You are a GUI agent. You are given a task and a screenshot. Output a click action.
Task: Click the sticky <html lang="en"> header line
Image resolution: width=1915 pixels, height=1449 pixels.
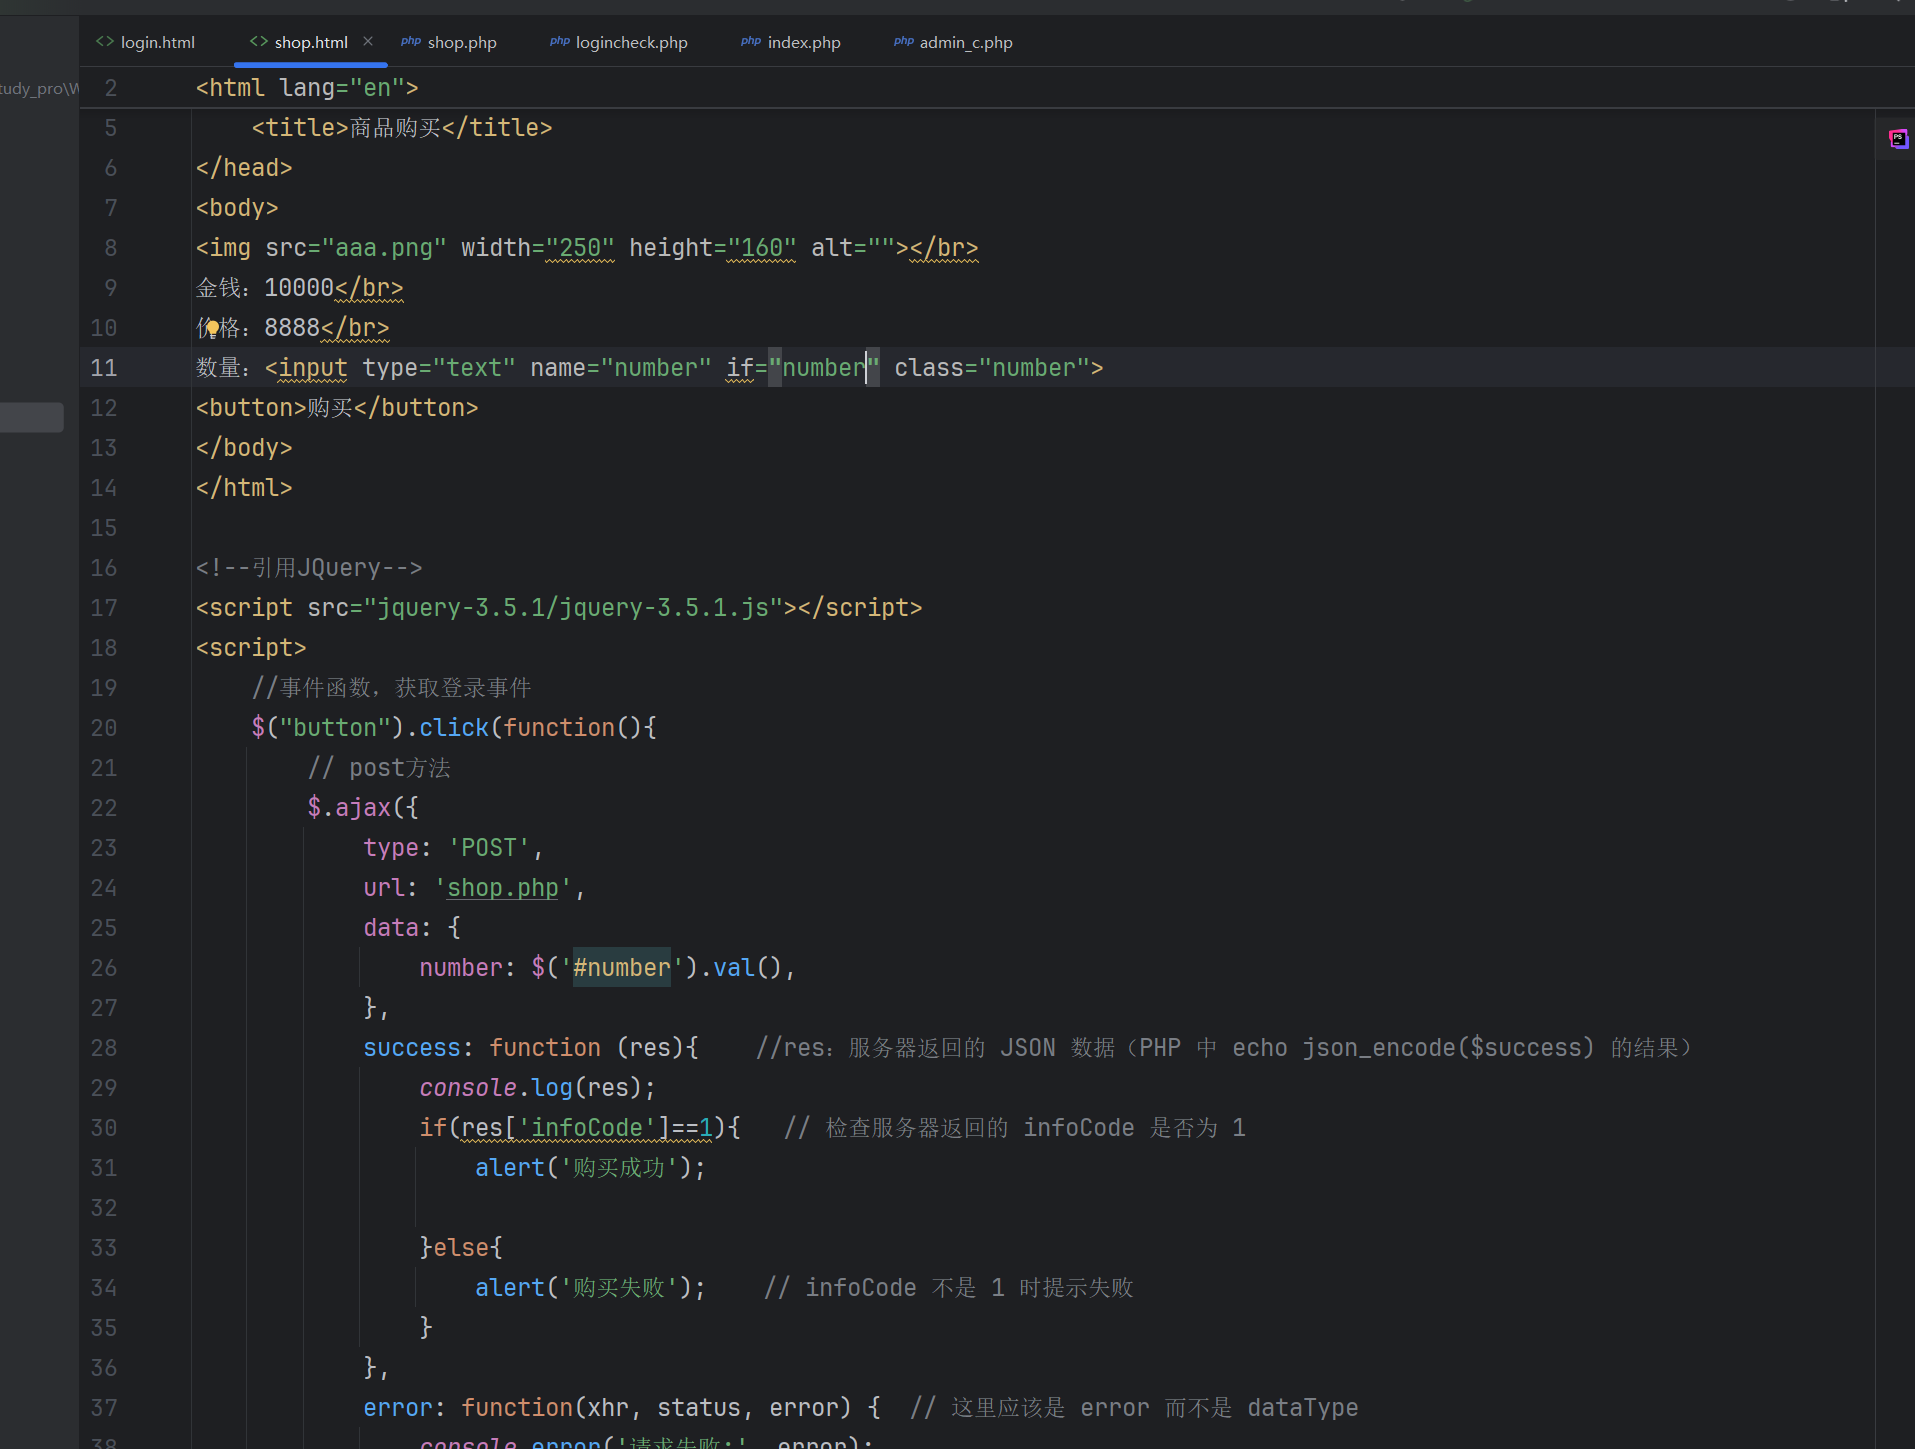point(307,87)
